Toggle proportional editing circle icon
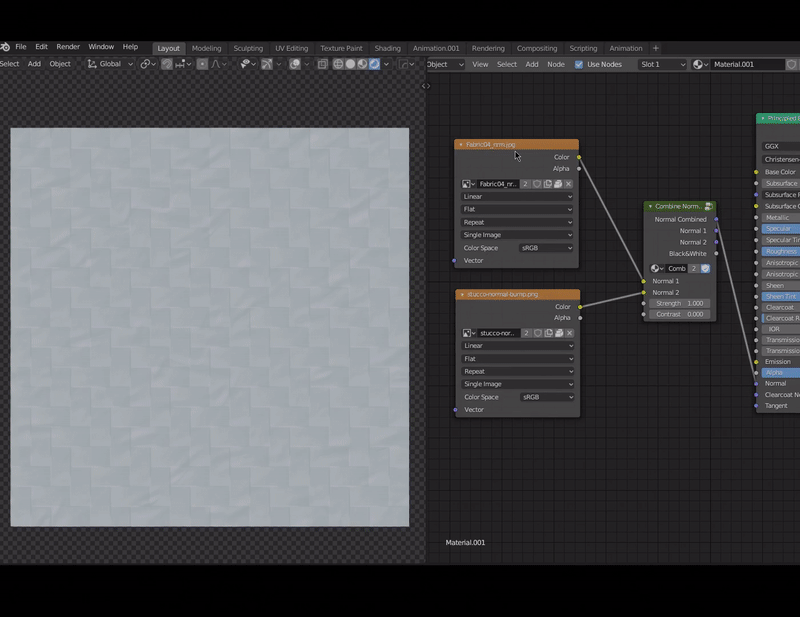Image resolution: width=800 pixels, height=617 pixels. tap(203, 64)
